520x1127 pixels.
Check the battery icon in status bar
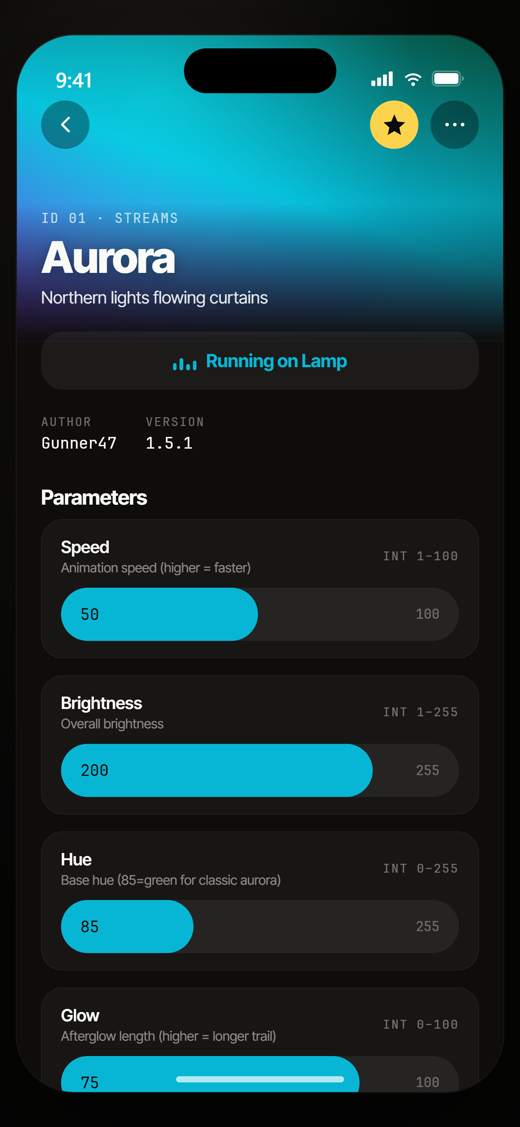pyautogui.click(x=448, y=79)
